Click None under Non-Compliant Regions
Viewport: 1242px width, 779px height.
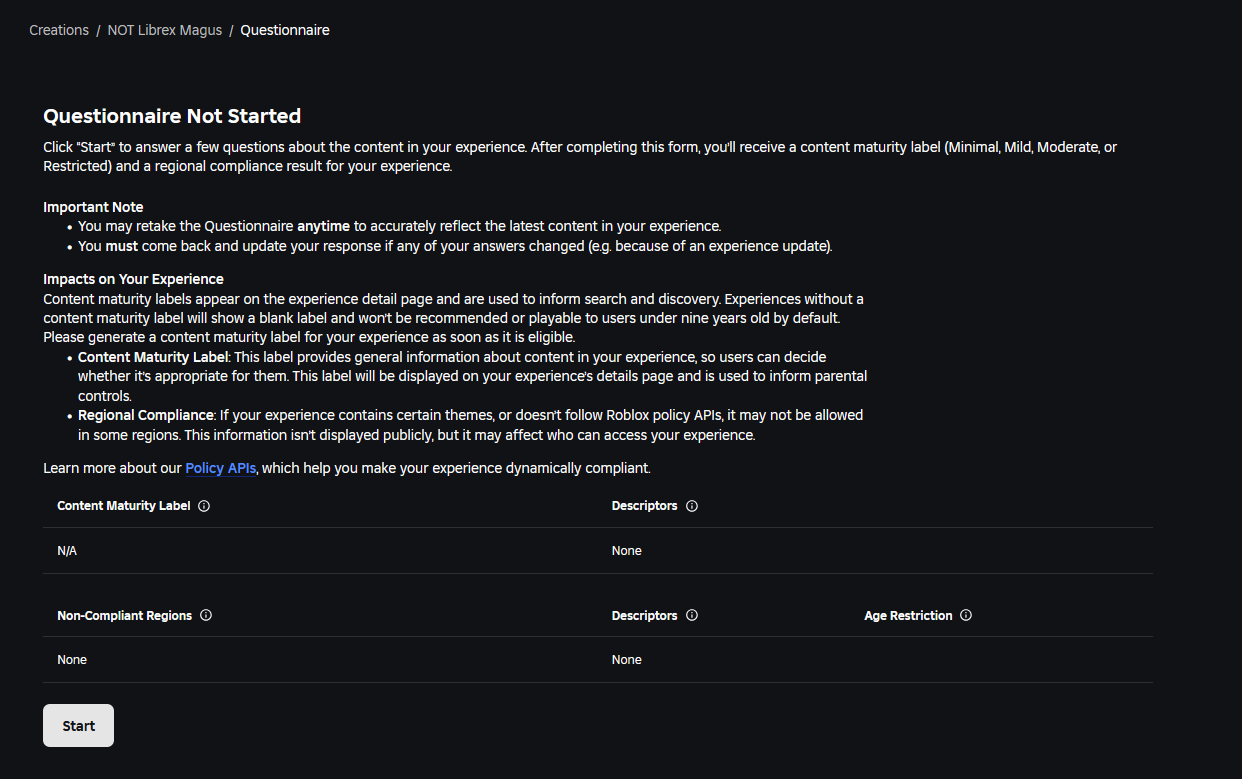click(x=72, y=660)
